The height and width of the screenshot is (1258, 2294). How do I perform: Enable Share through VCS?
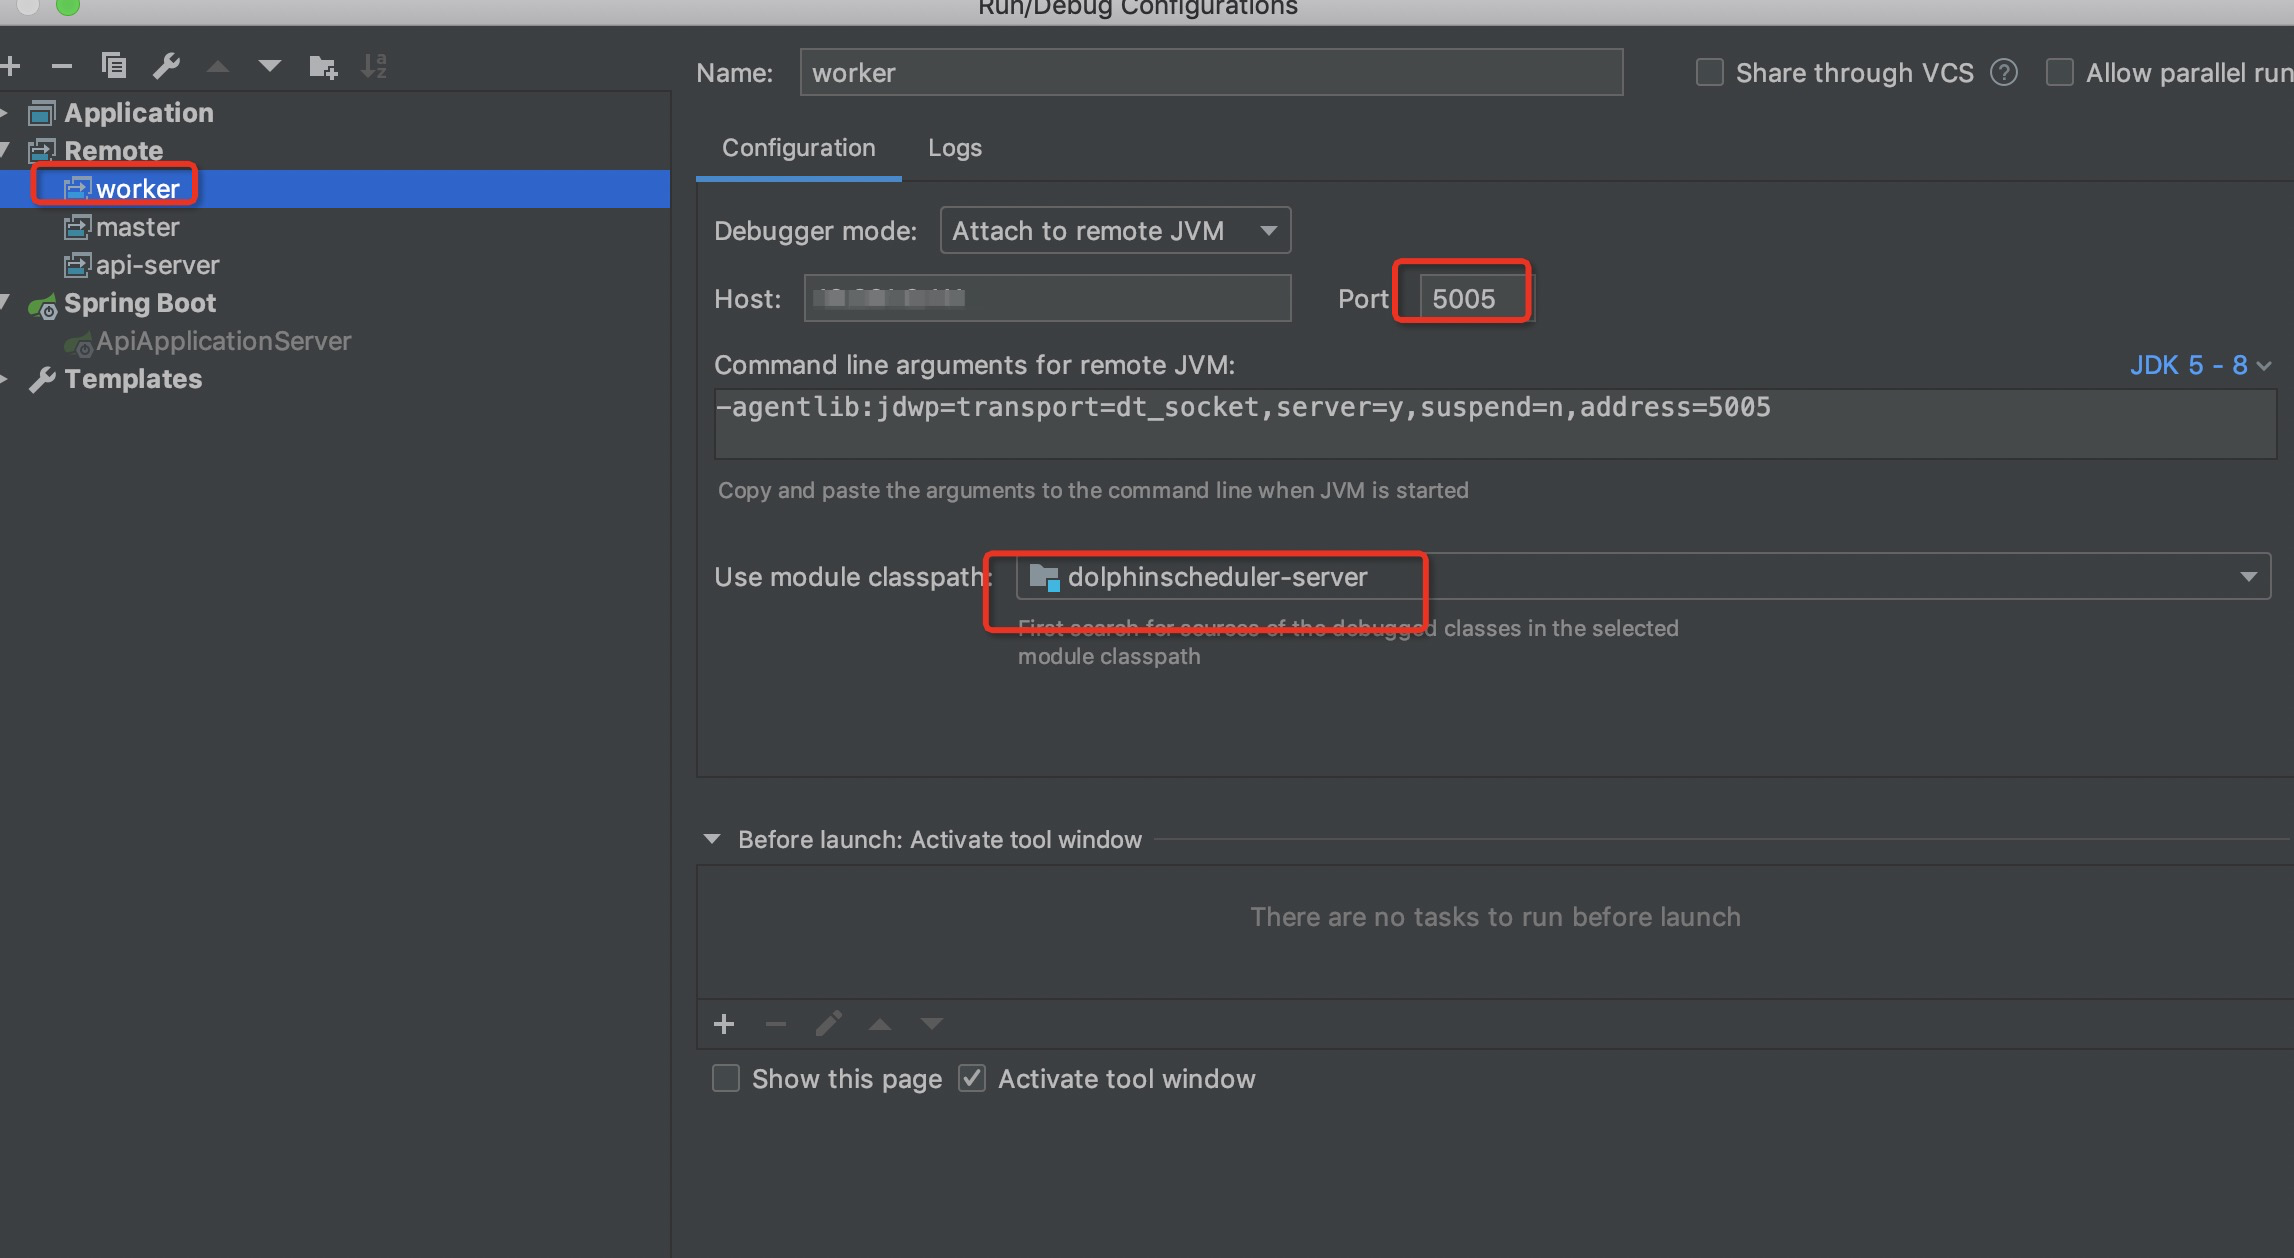tap(1709, 72)
